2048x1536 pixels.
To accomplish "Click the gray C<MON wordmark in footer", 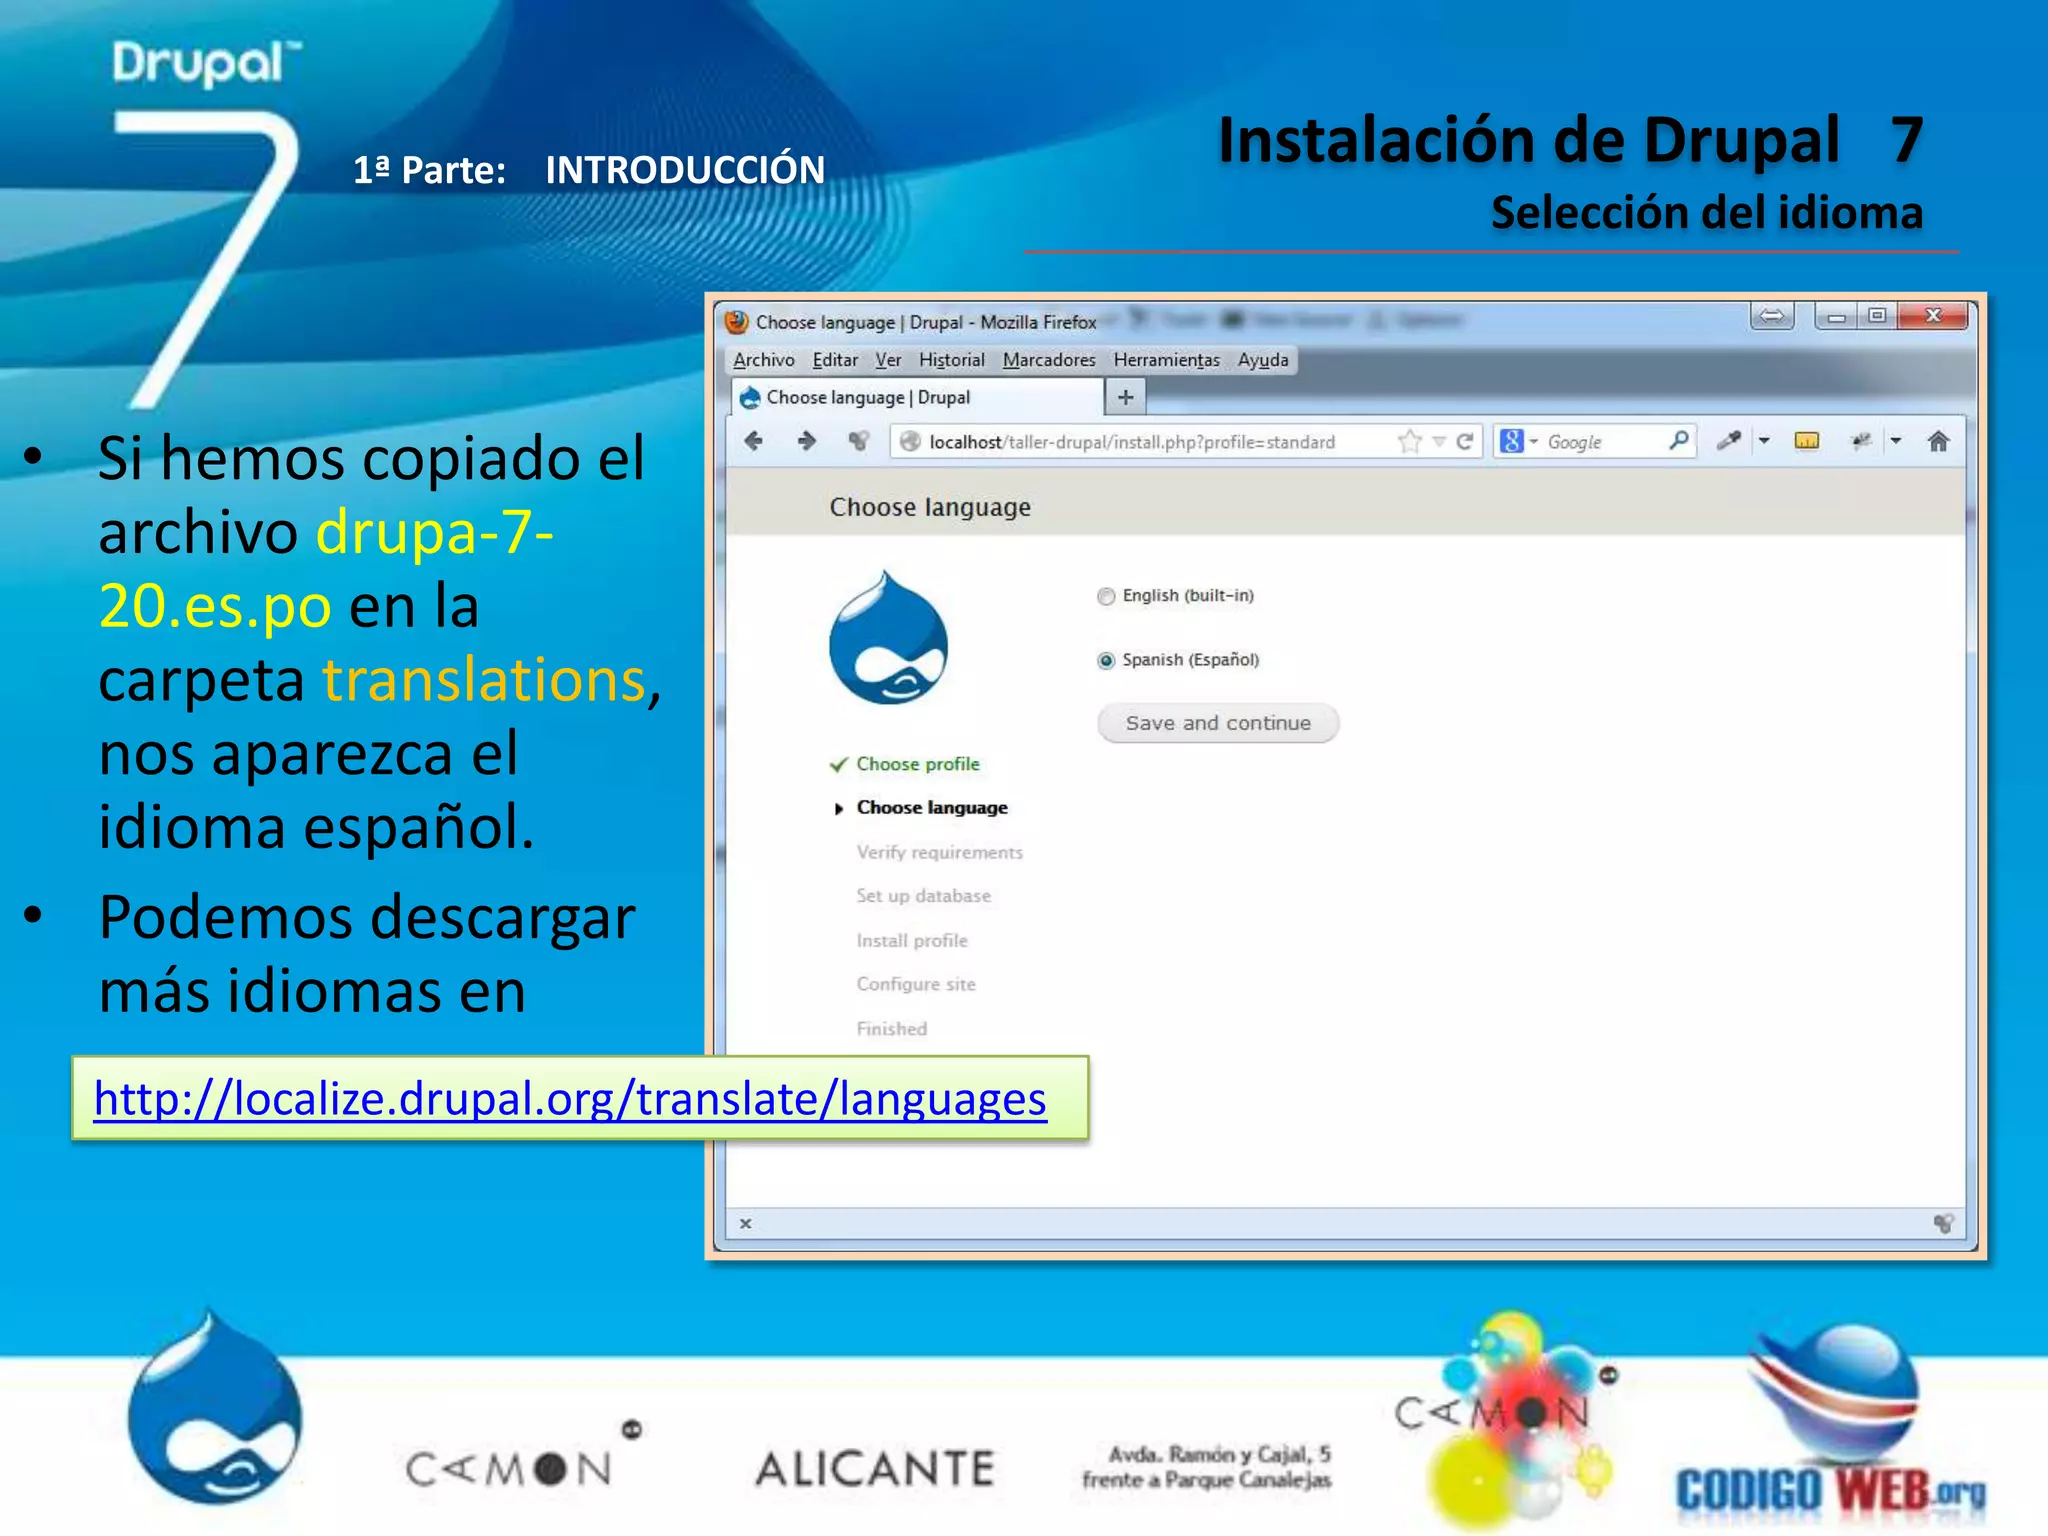I will 523,1456.
